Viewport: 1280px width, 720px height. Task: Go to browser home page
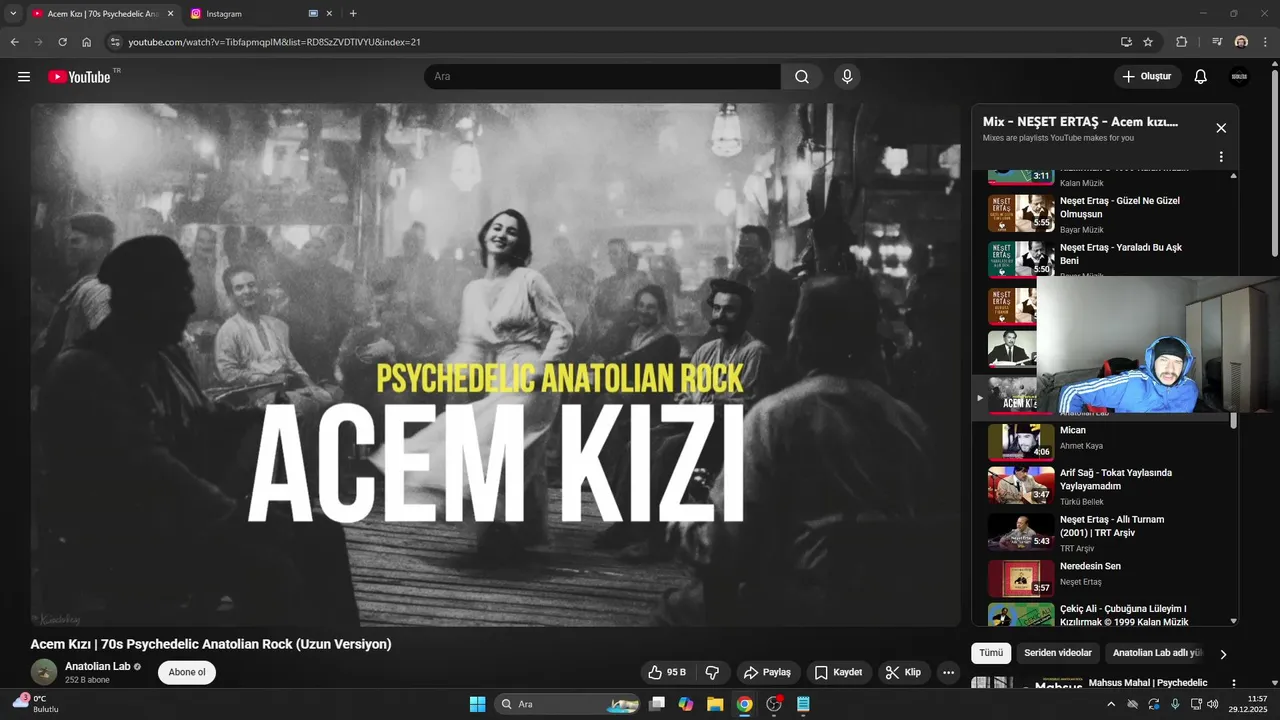point(86,42)
